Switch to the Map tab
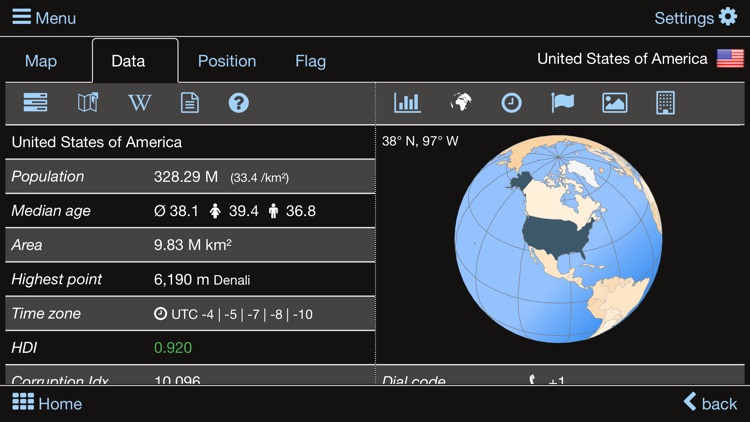This screenshot has width=750, height=422. 41,61
